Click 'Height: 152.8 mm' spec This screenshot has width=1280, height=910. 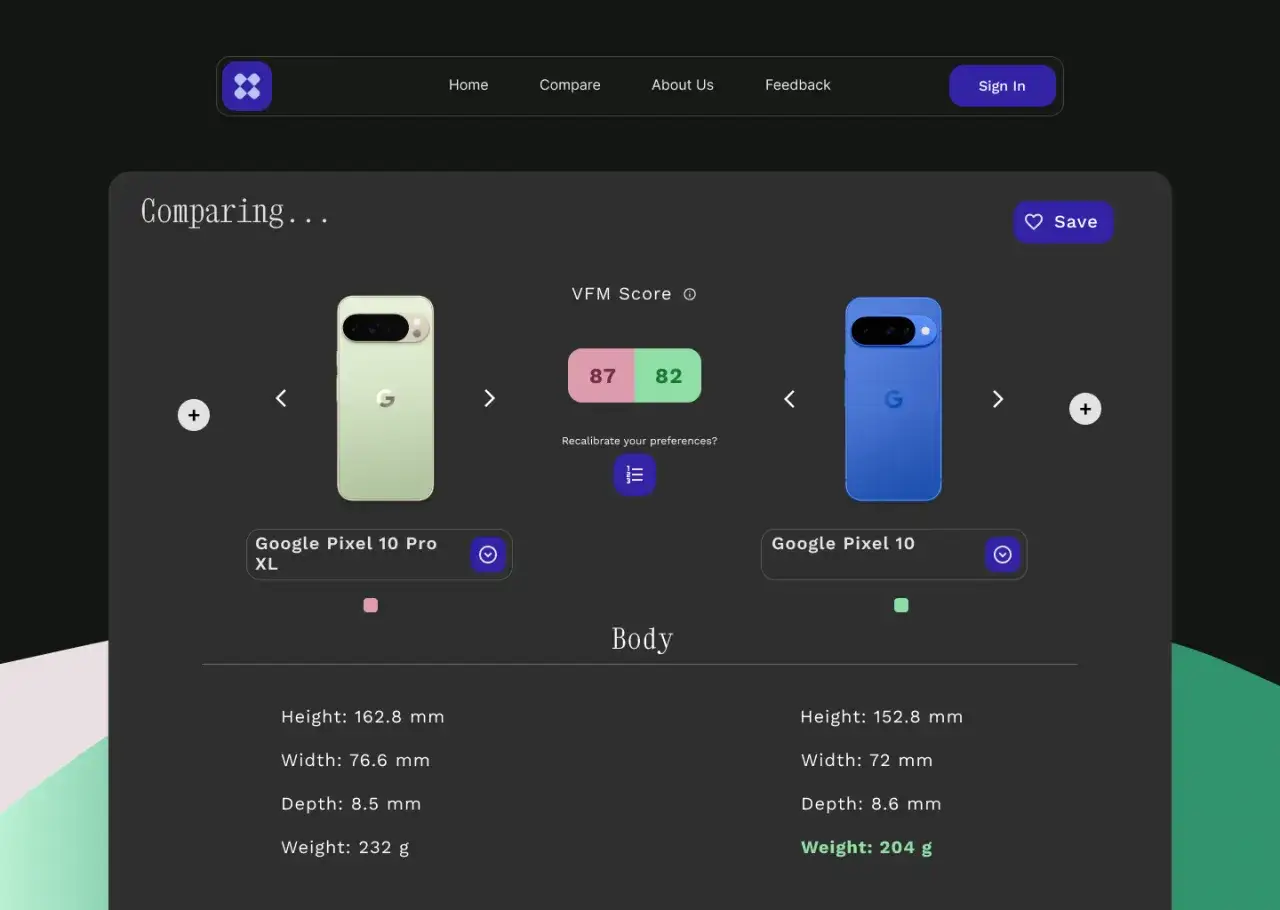(882, 717)
